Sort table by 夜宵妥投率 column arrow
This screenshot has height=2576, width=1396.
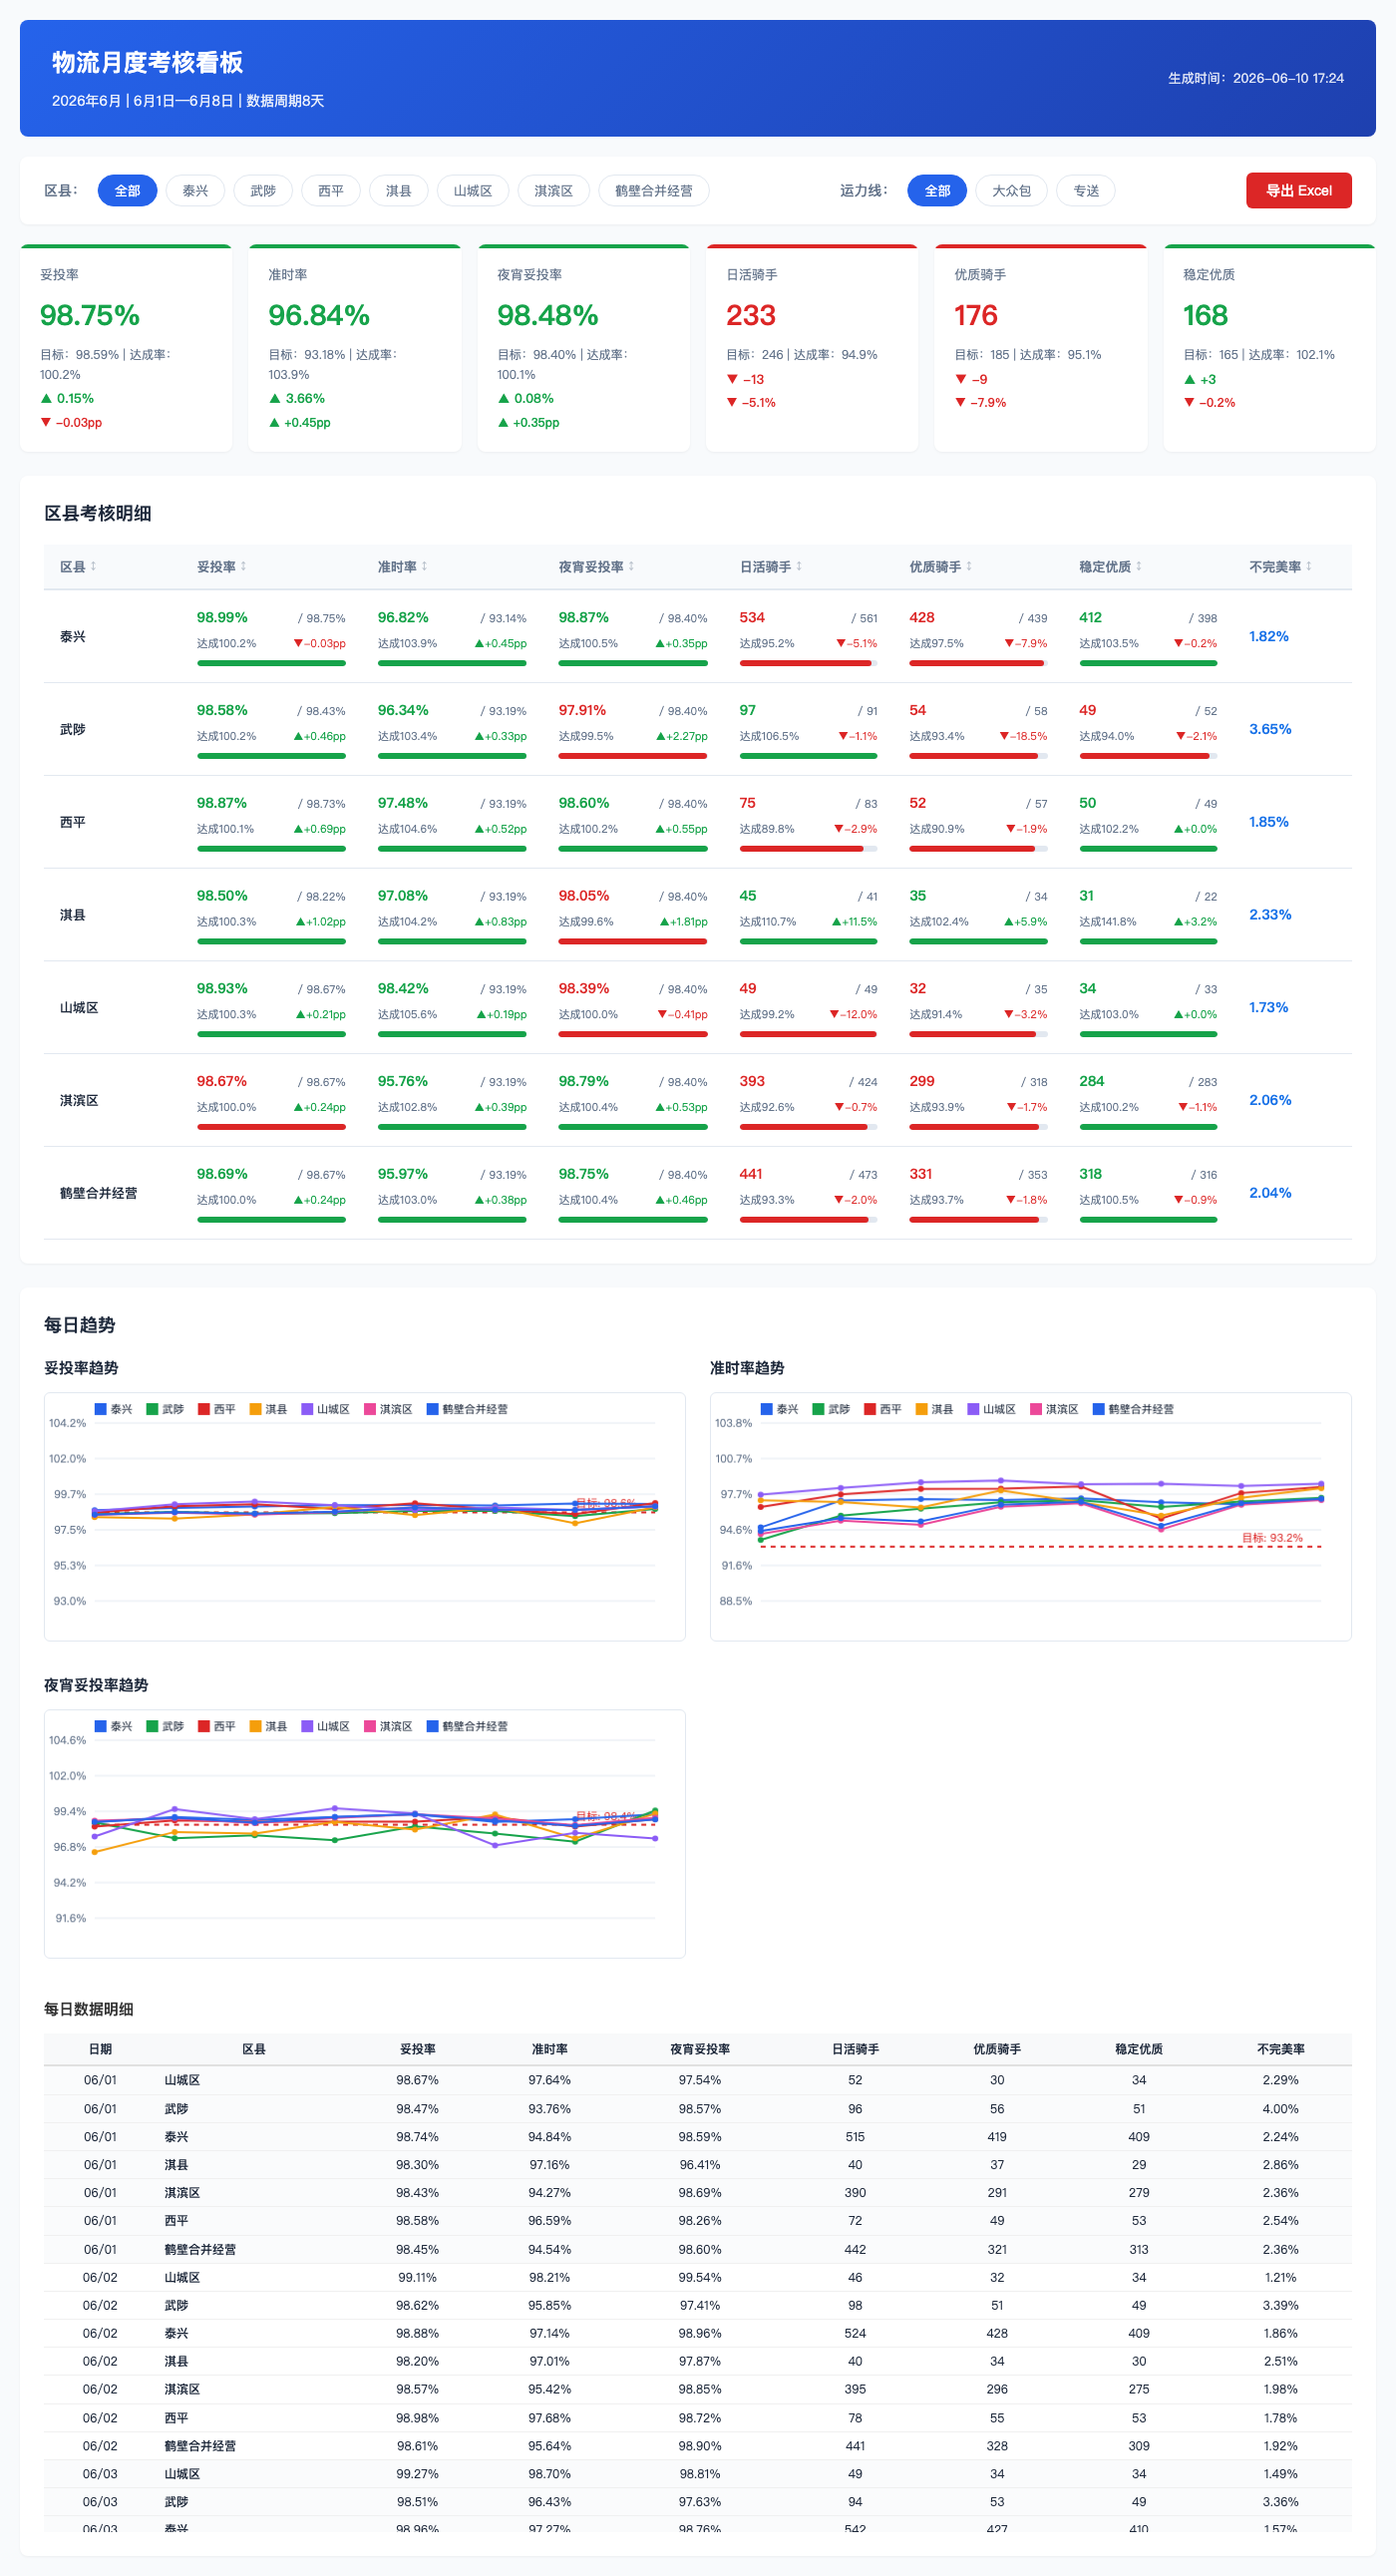click(x=631, y=566)
